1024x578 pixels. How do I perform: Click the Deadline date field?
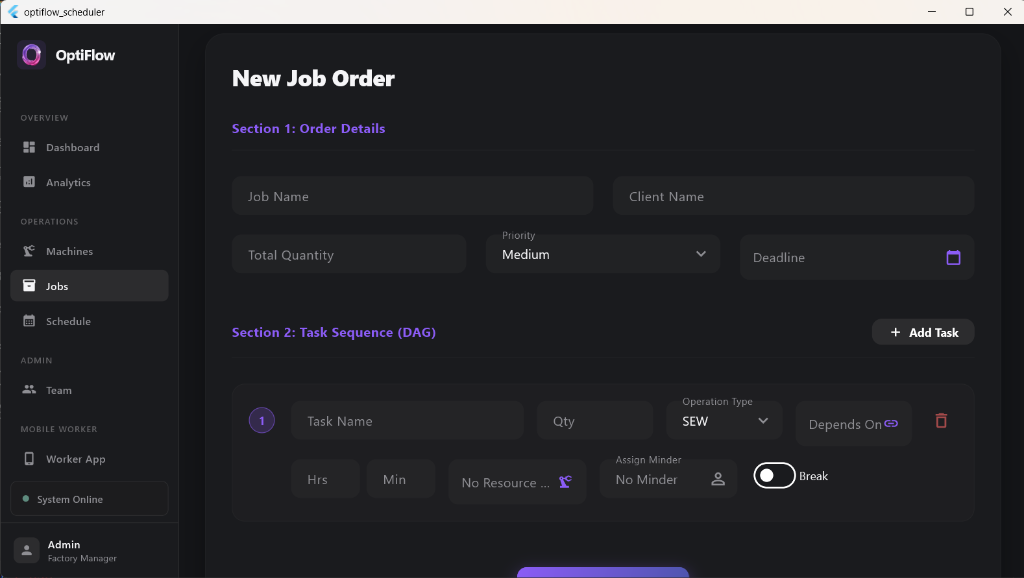[x=857, y=257]
